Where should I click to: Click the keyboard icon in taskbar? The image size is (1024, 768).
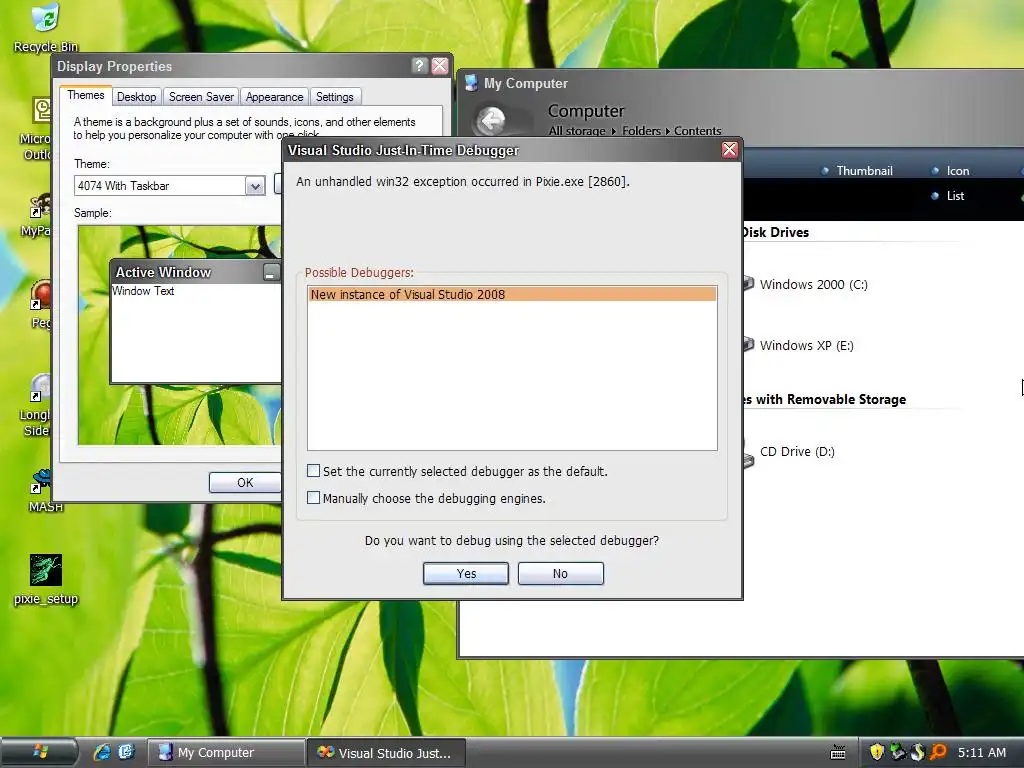click(x=838, y=752)
